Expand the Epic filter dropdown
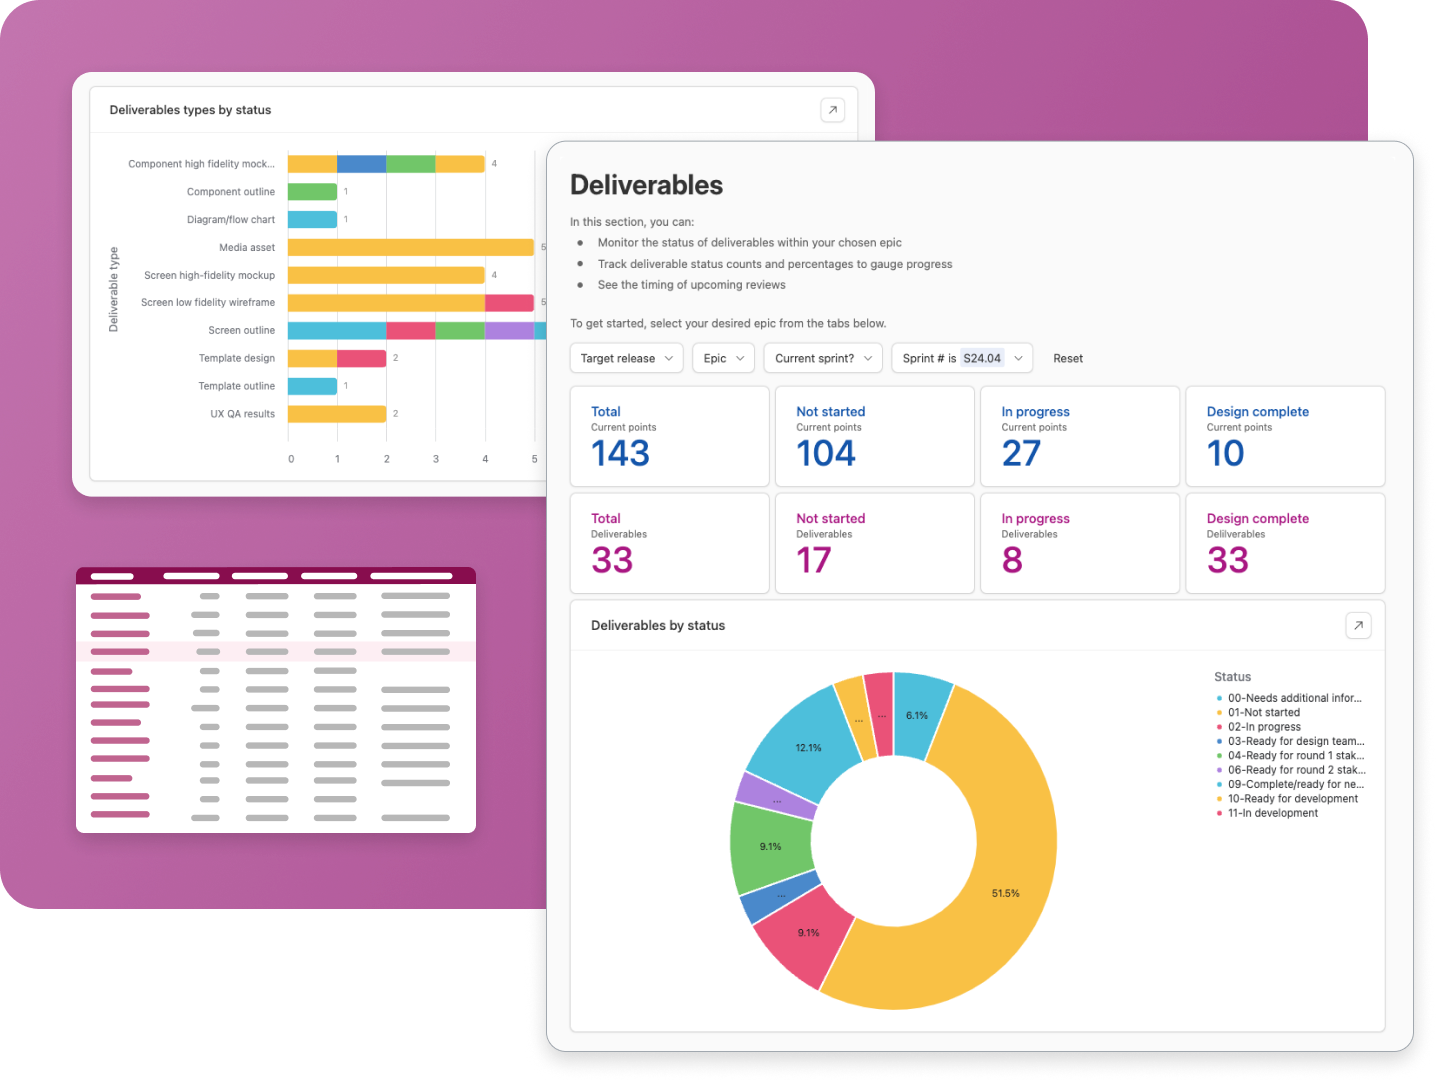 724,358
